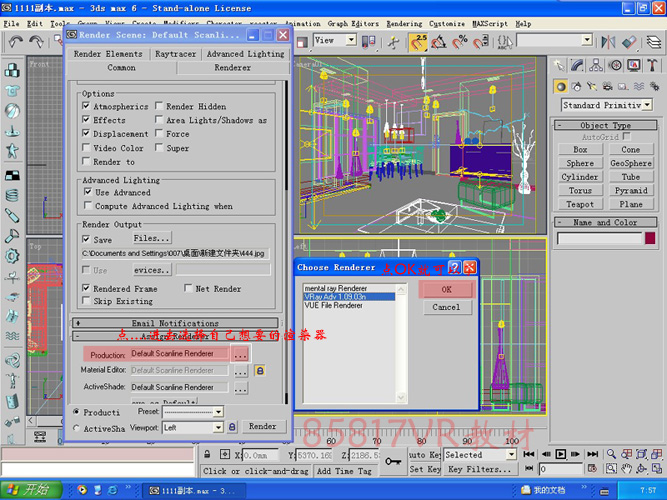Image resolution: width=667 pixels, height=500 pixels.
Task: Toggle the Set Key mode key icon
Action: (x=393, y=461)
